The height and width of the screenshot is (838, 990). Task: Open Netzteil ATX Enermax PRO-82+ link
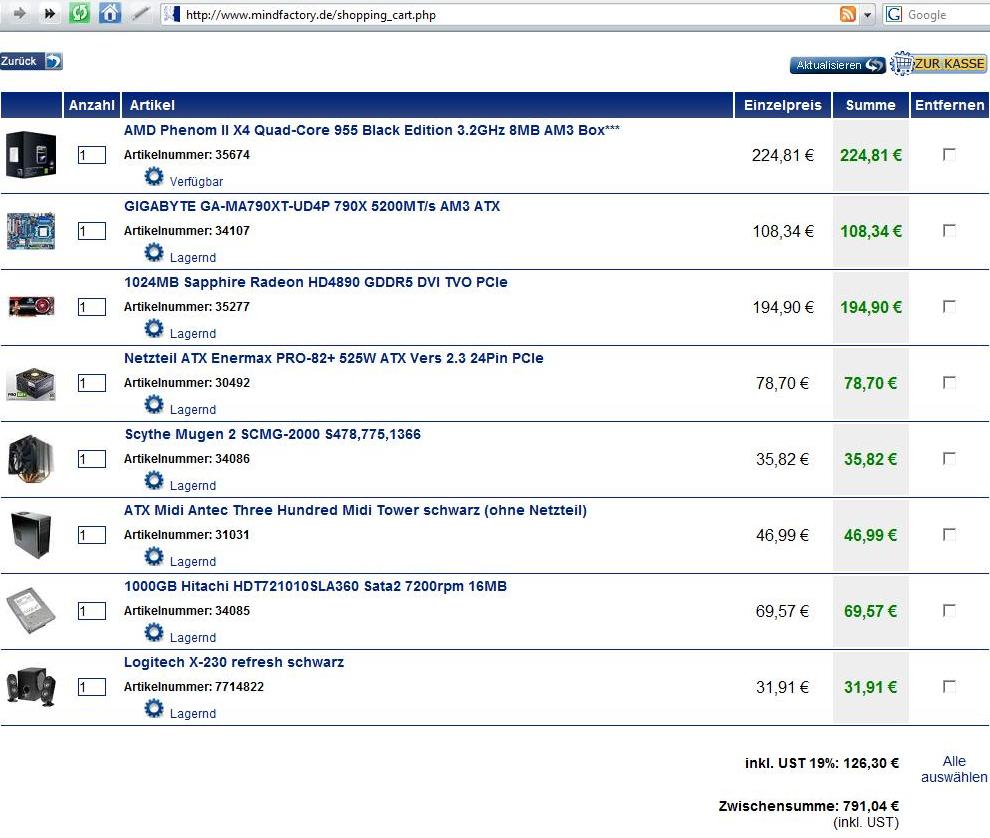333,358
